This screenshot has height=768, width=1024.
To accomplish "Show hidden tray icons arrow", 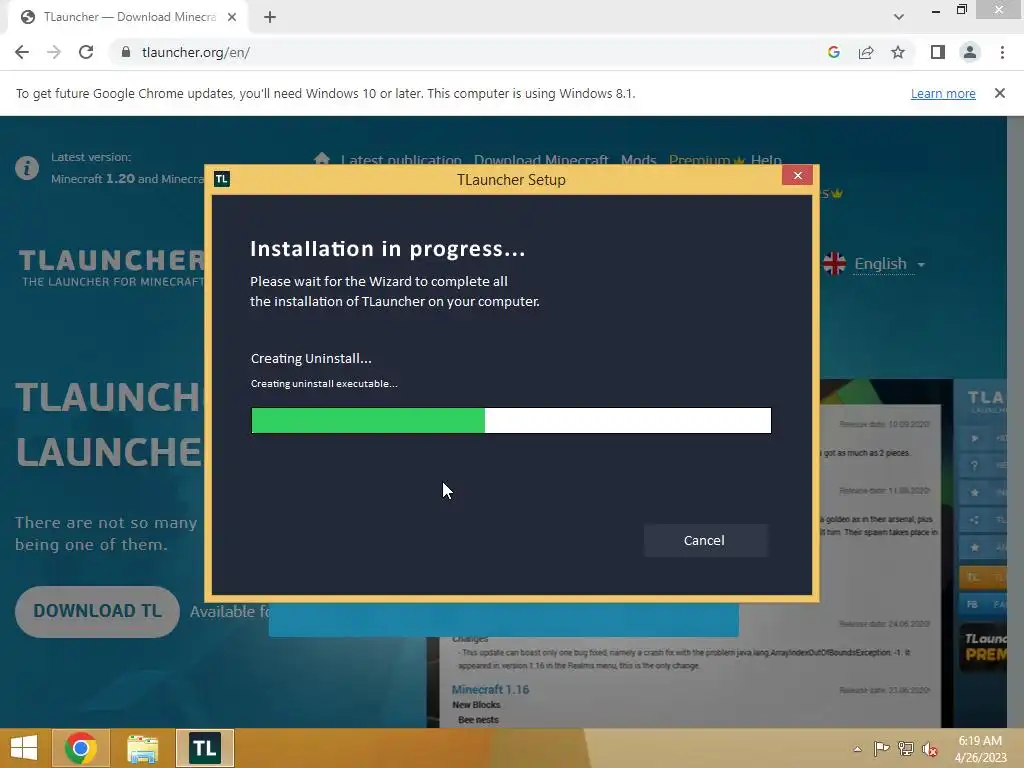I will pyautogui.click(x=857, y=749).
